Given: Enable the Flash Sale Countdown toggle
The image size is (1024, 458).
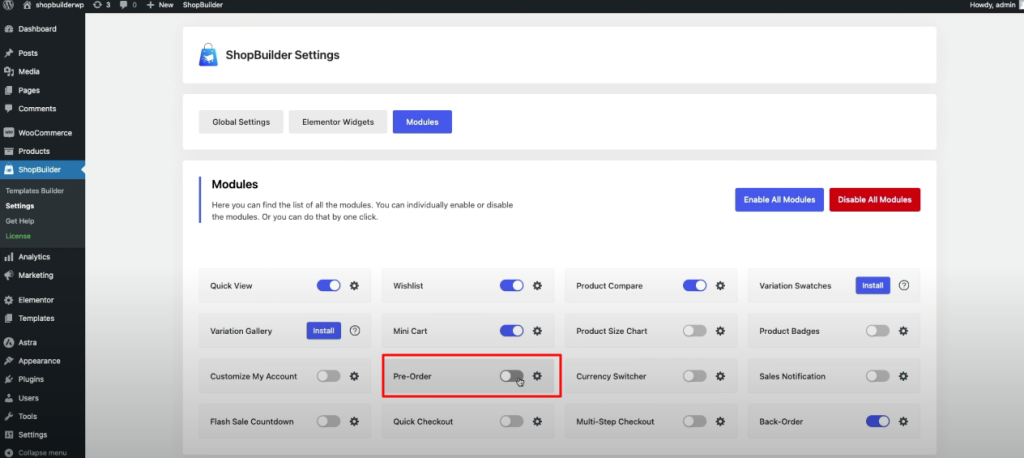Looking at the screenshot, I should tap(328, 421).
